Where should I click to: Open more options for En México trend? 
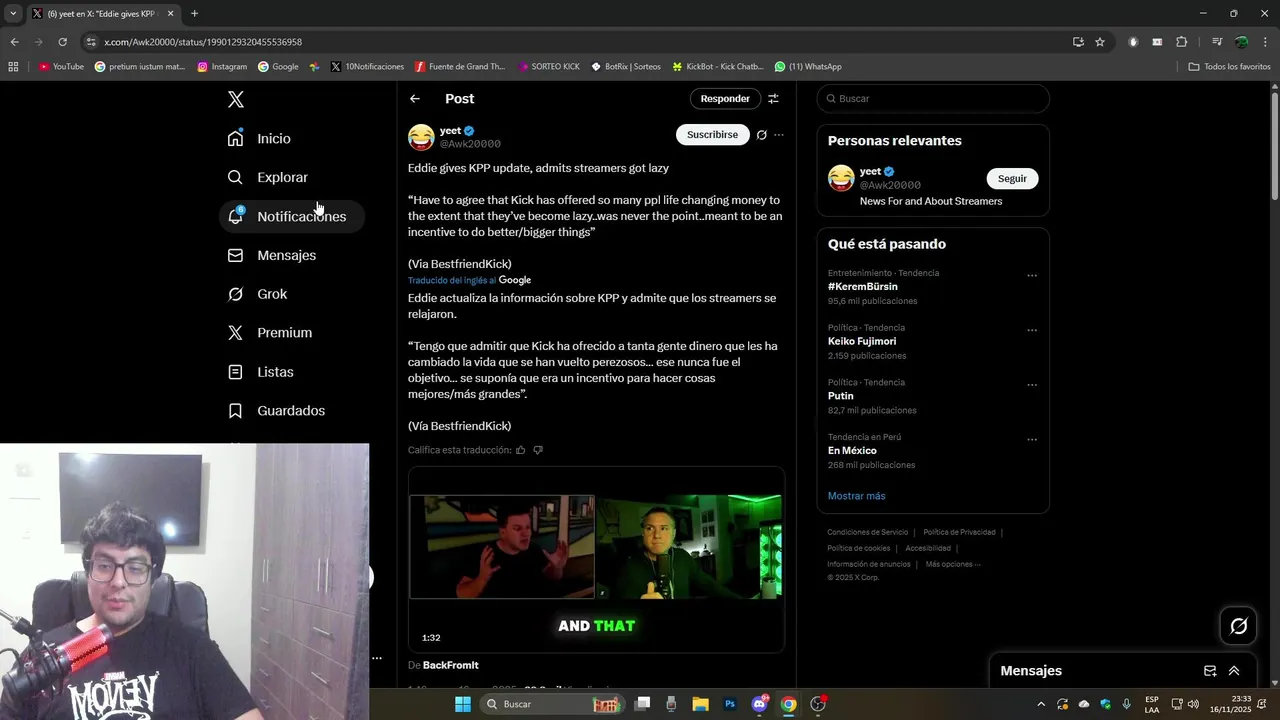click(1032, 440)
